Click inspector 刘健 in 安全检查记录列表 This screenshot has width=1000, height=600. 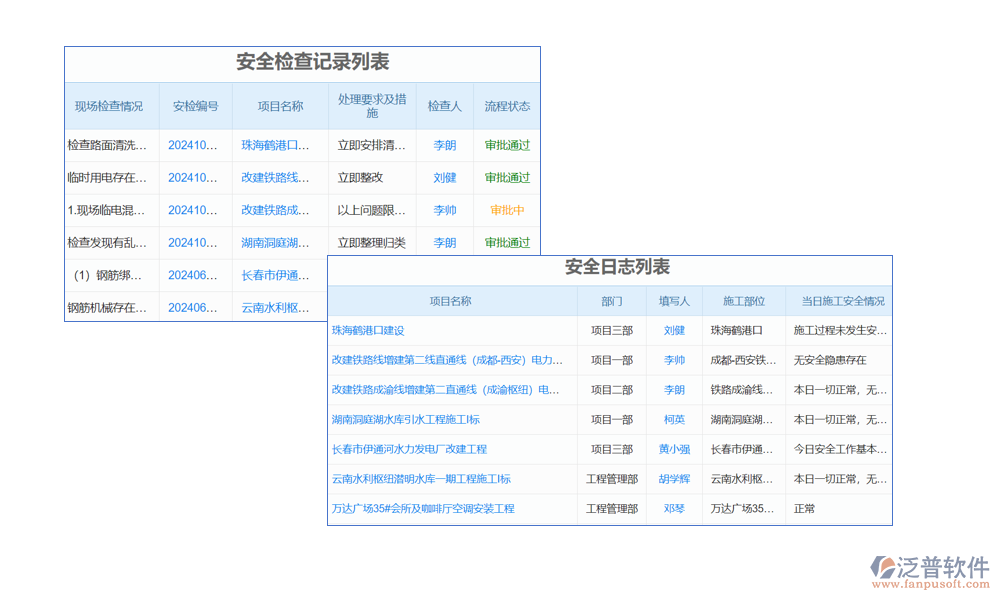tap(445, 178)
